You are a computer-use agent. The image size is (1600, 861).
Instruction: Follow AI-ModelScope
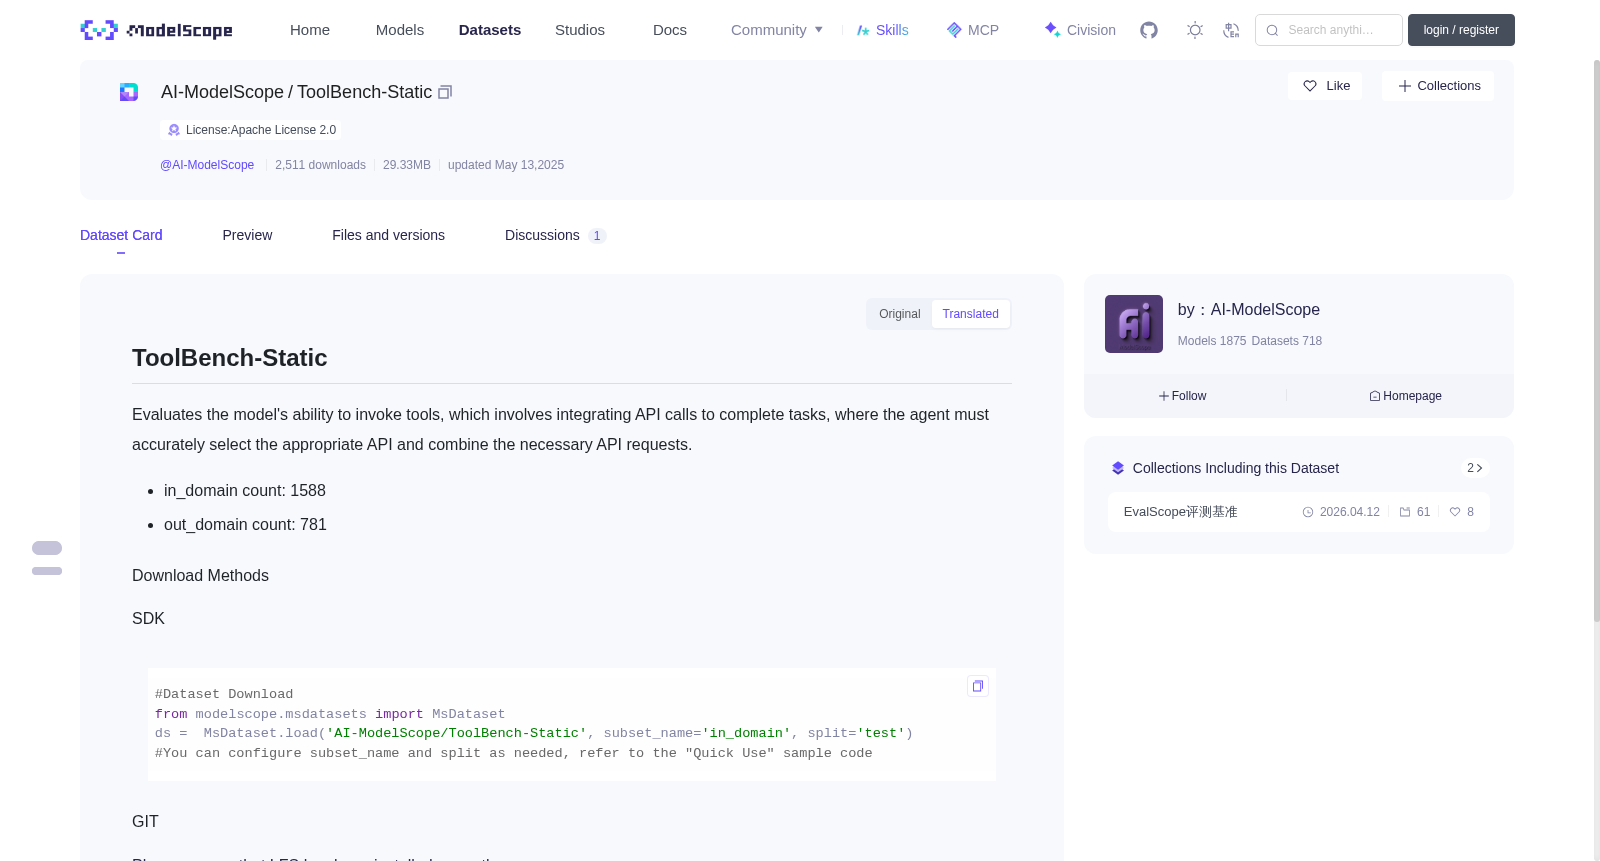point(1182,396)
